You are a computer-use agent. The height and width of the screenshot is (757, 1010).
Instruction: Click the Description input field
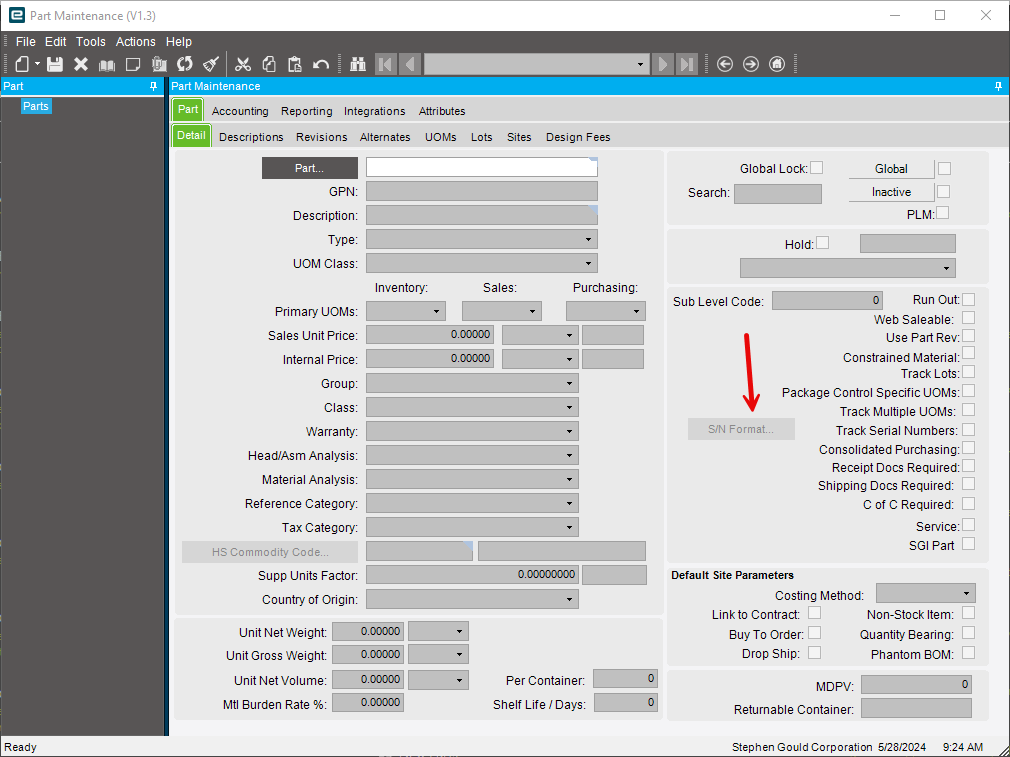click(482, 215)
